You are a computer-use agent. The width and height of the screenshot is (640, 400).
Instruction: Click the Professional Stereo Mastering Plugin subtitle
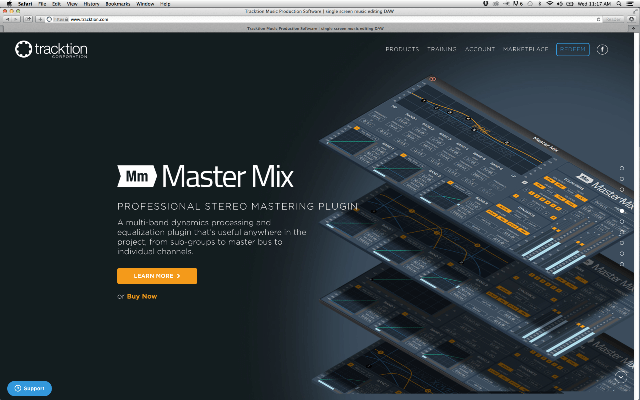click(x=238, y=206)
